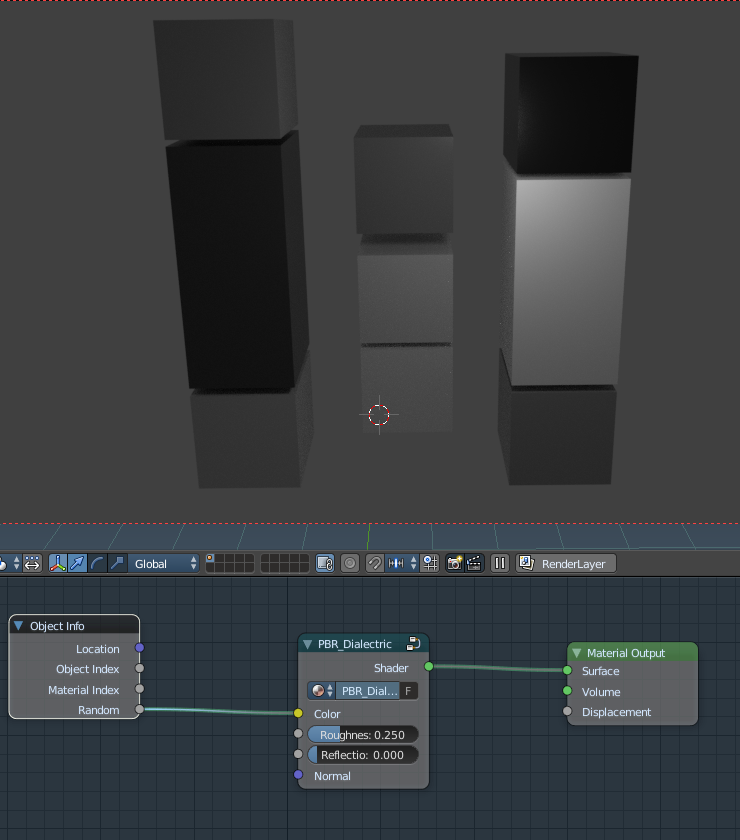740x840 pixels.
Task: Select the Object Info node header
Action: [74, 626]
